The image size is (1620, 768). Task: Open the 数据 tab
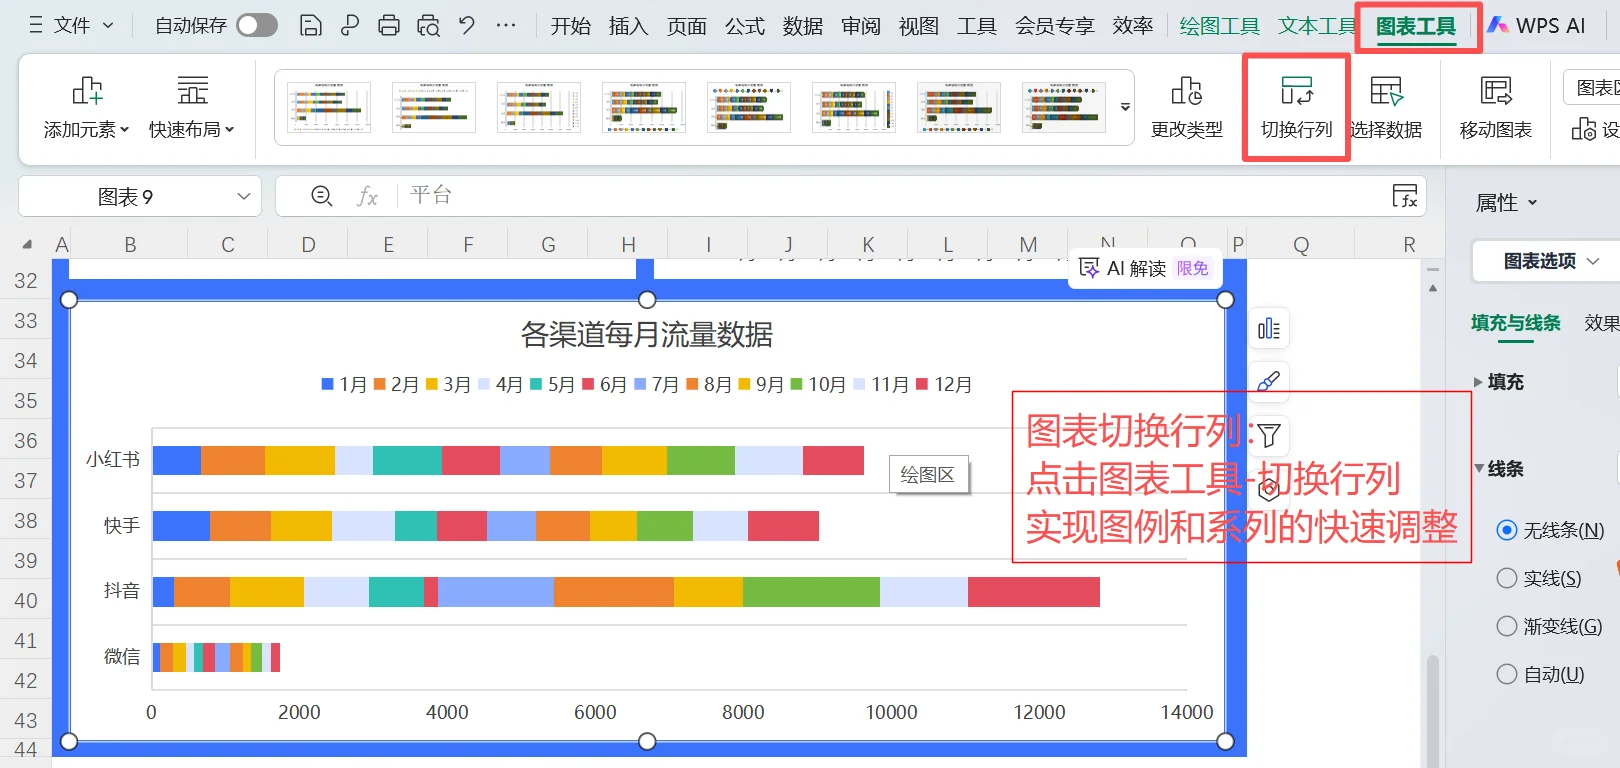803,26
